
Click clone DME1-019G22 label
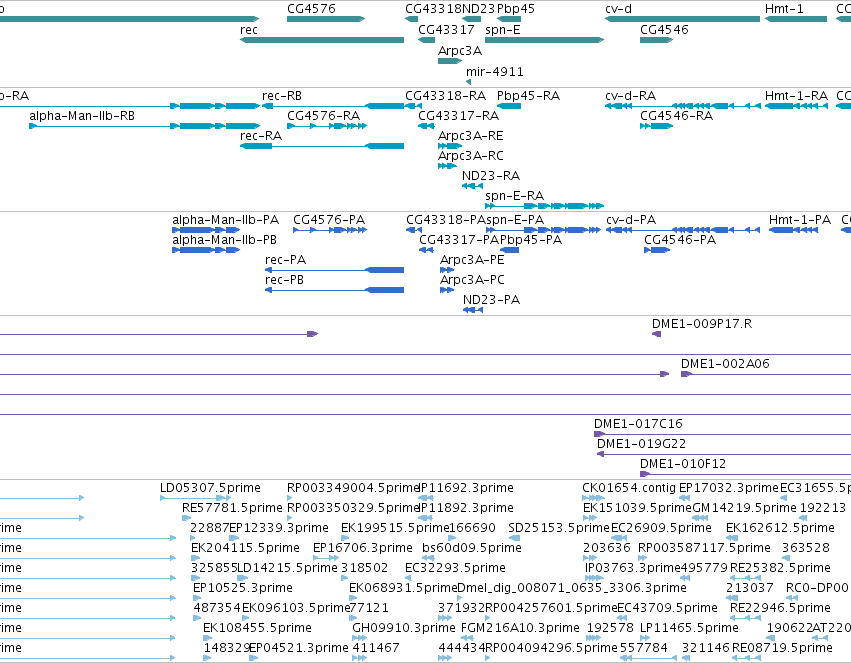(641, 444)
